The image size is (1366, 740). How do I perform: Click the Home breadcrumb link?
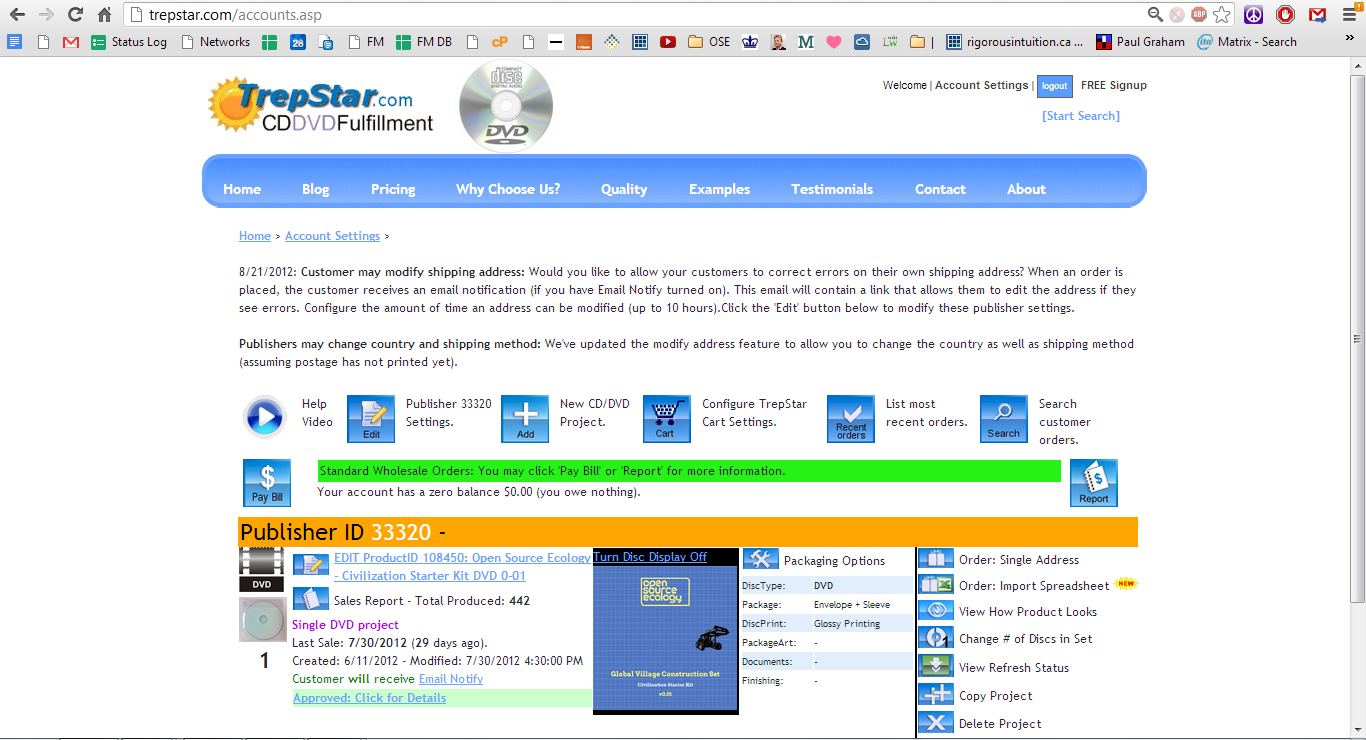255,236
